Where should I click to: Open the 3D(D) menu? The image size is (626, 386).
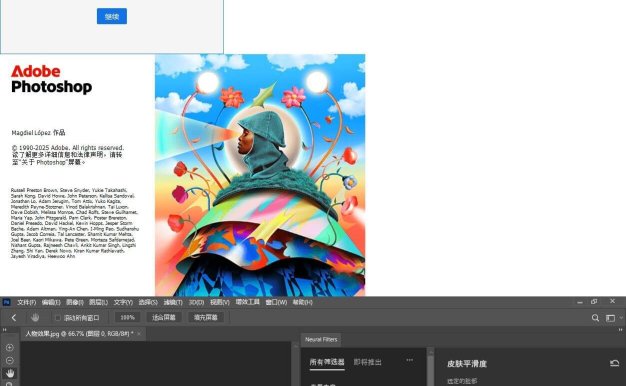pyautogui.click(x=196, y=302)
